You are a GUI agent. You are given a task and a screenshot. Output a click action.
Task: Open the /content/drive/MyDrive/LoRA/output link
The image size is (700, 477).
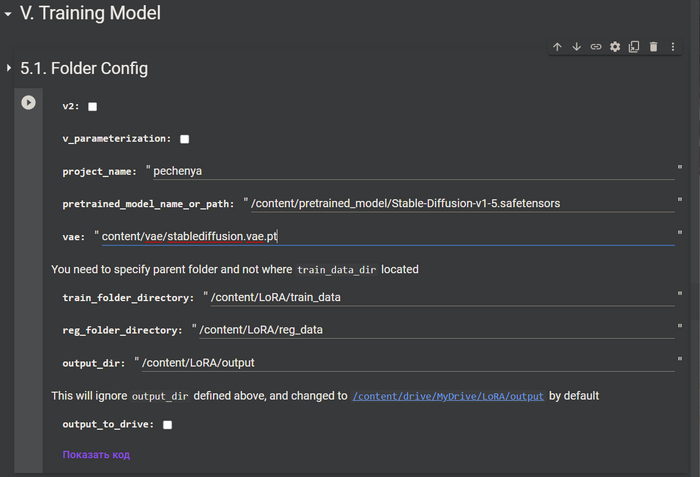448,396
